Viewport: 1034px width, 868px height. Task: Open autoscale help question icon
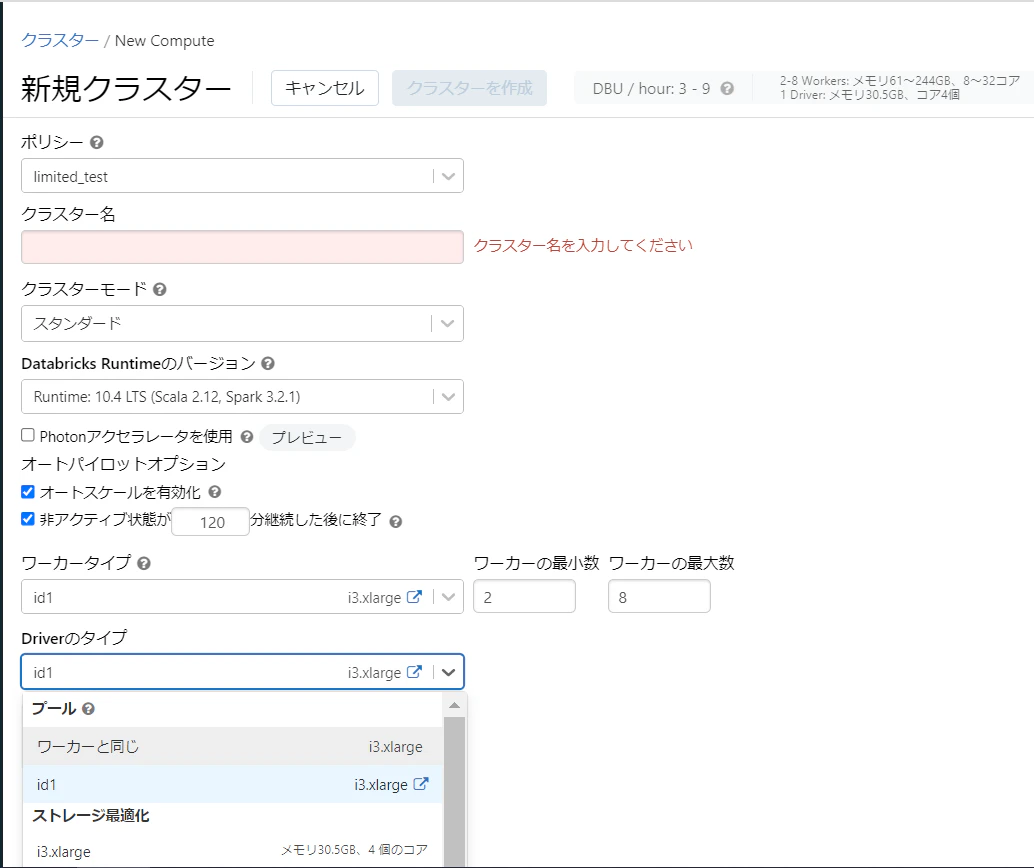coord(214,492)
